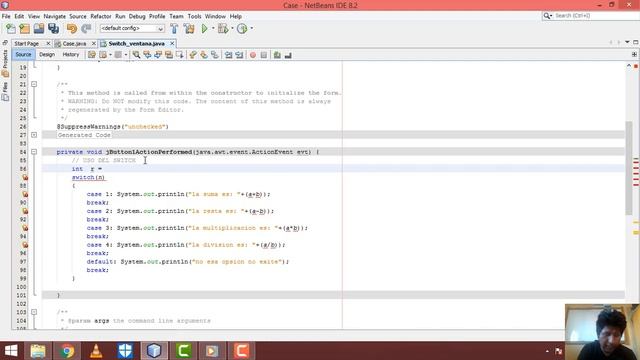Click the Find Next Occurrence icon
Image resolution: width=640 pixels, height=360 pixels.
[158, 55]
